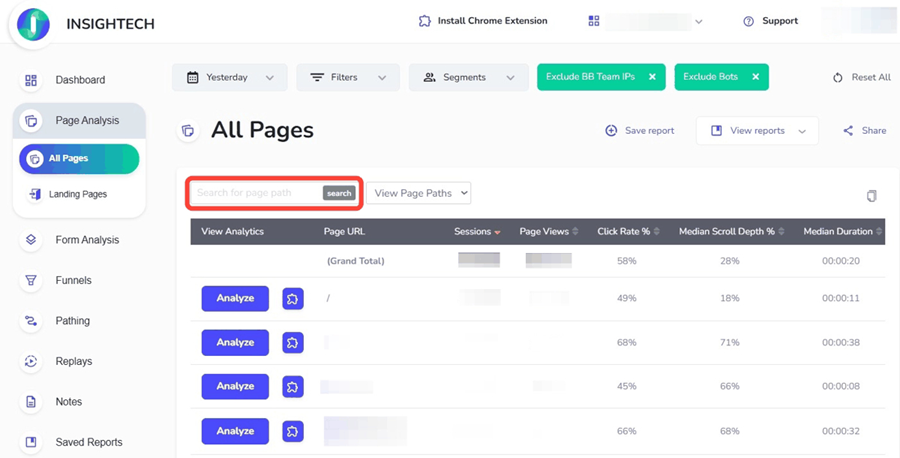The image size is (900, 458).
Task: Click the Search for page path field
Action: [x=256, y=193]
